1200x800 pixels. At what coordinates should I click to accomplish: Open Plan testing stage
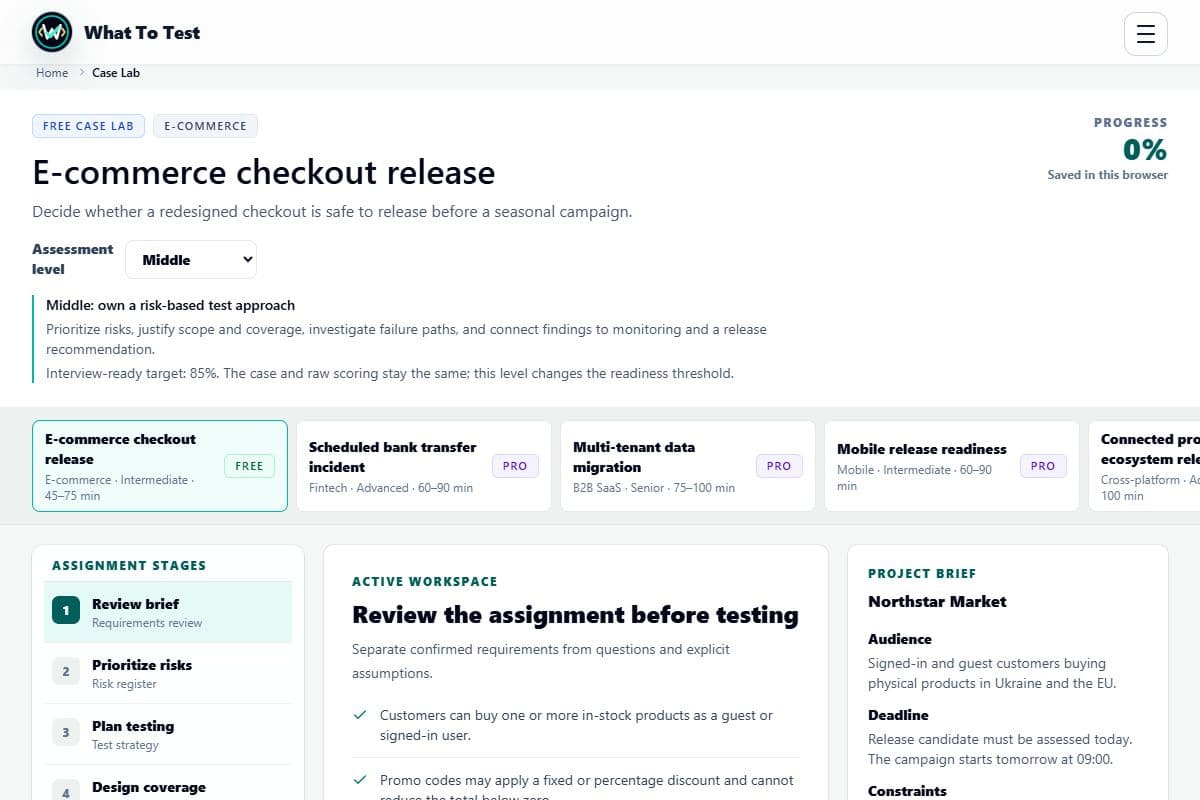coord(168,734)
